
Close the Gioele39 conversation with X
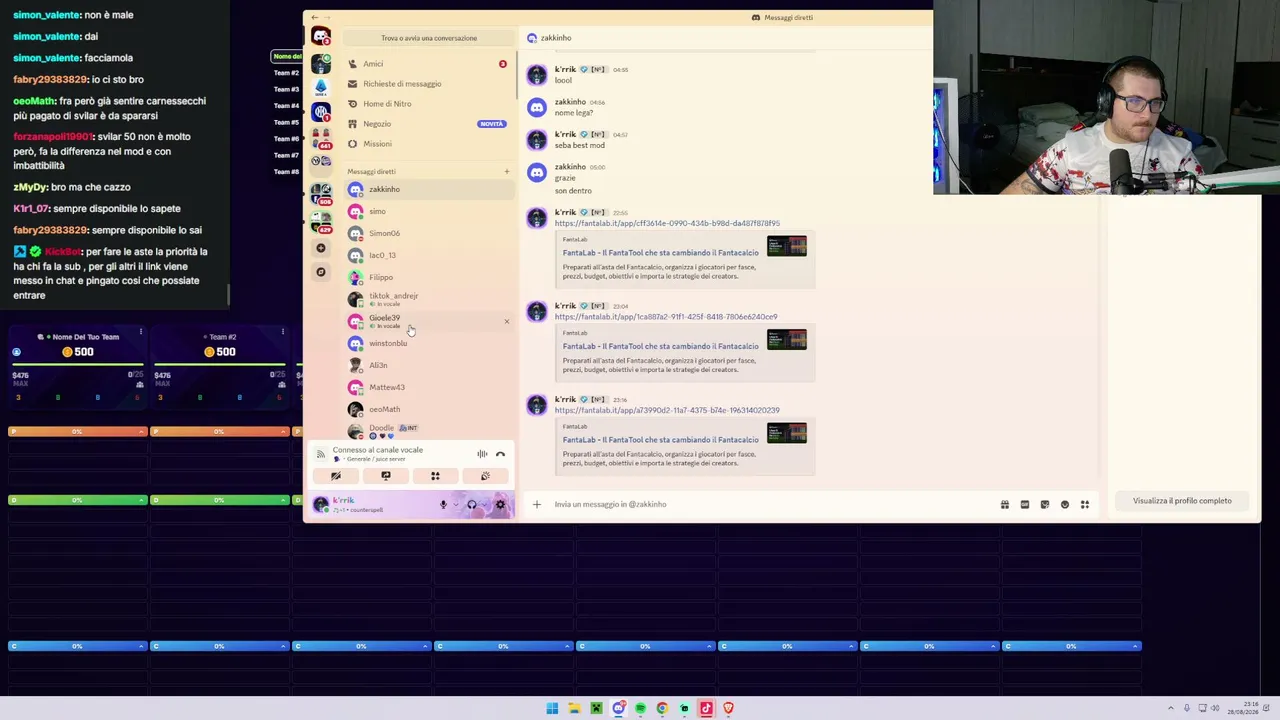(506, 321)
